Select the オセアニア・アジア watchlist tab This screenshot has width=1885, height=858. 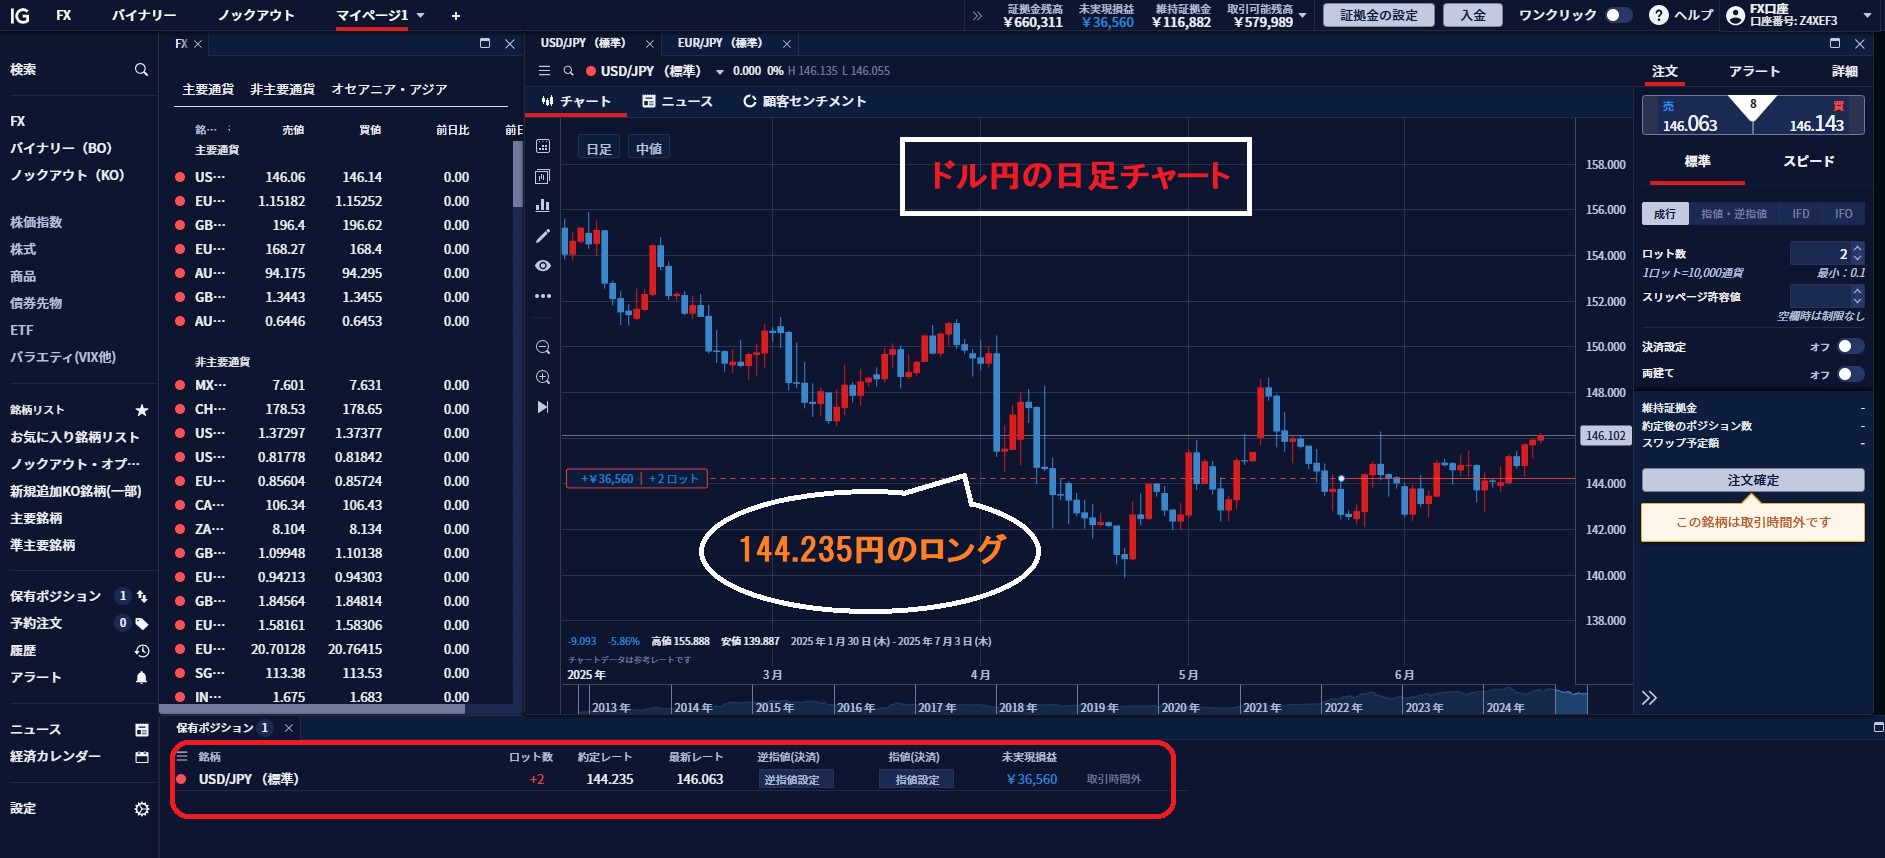pyautogui.click(x=390, y=90)
